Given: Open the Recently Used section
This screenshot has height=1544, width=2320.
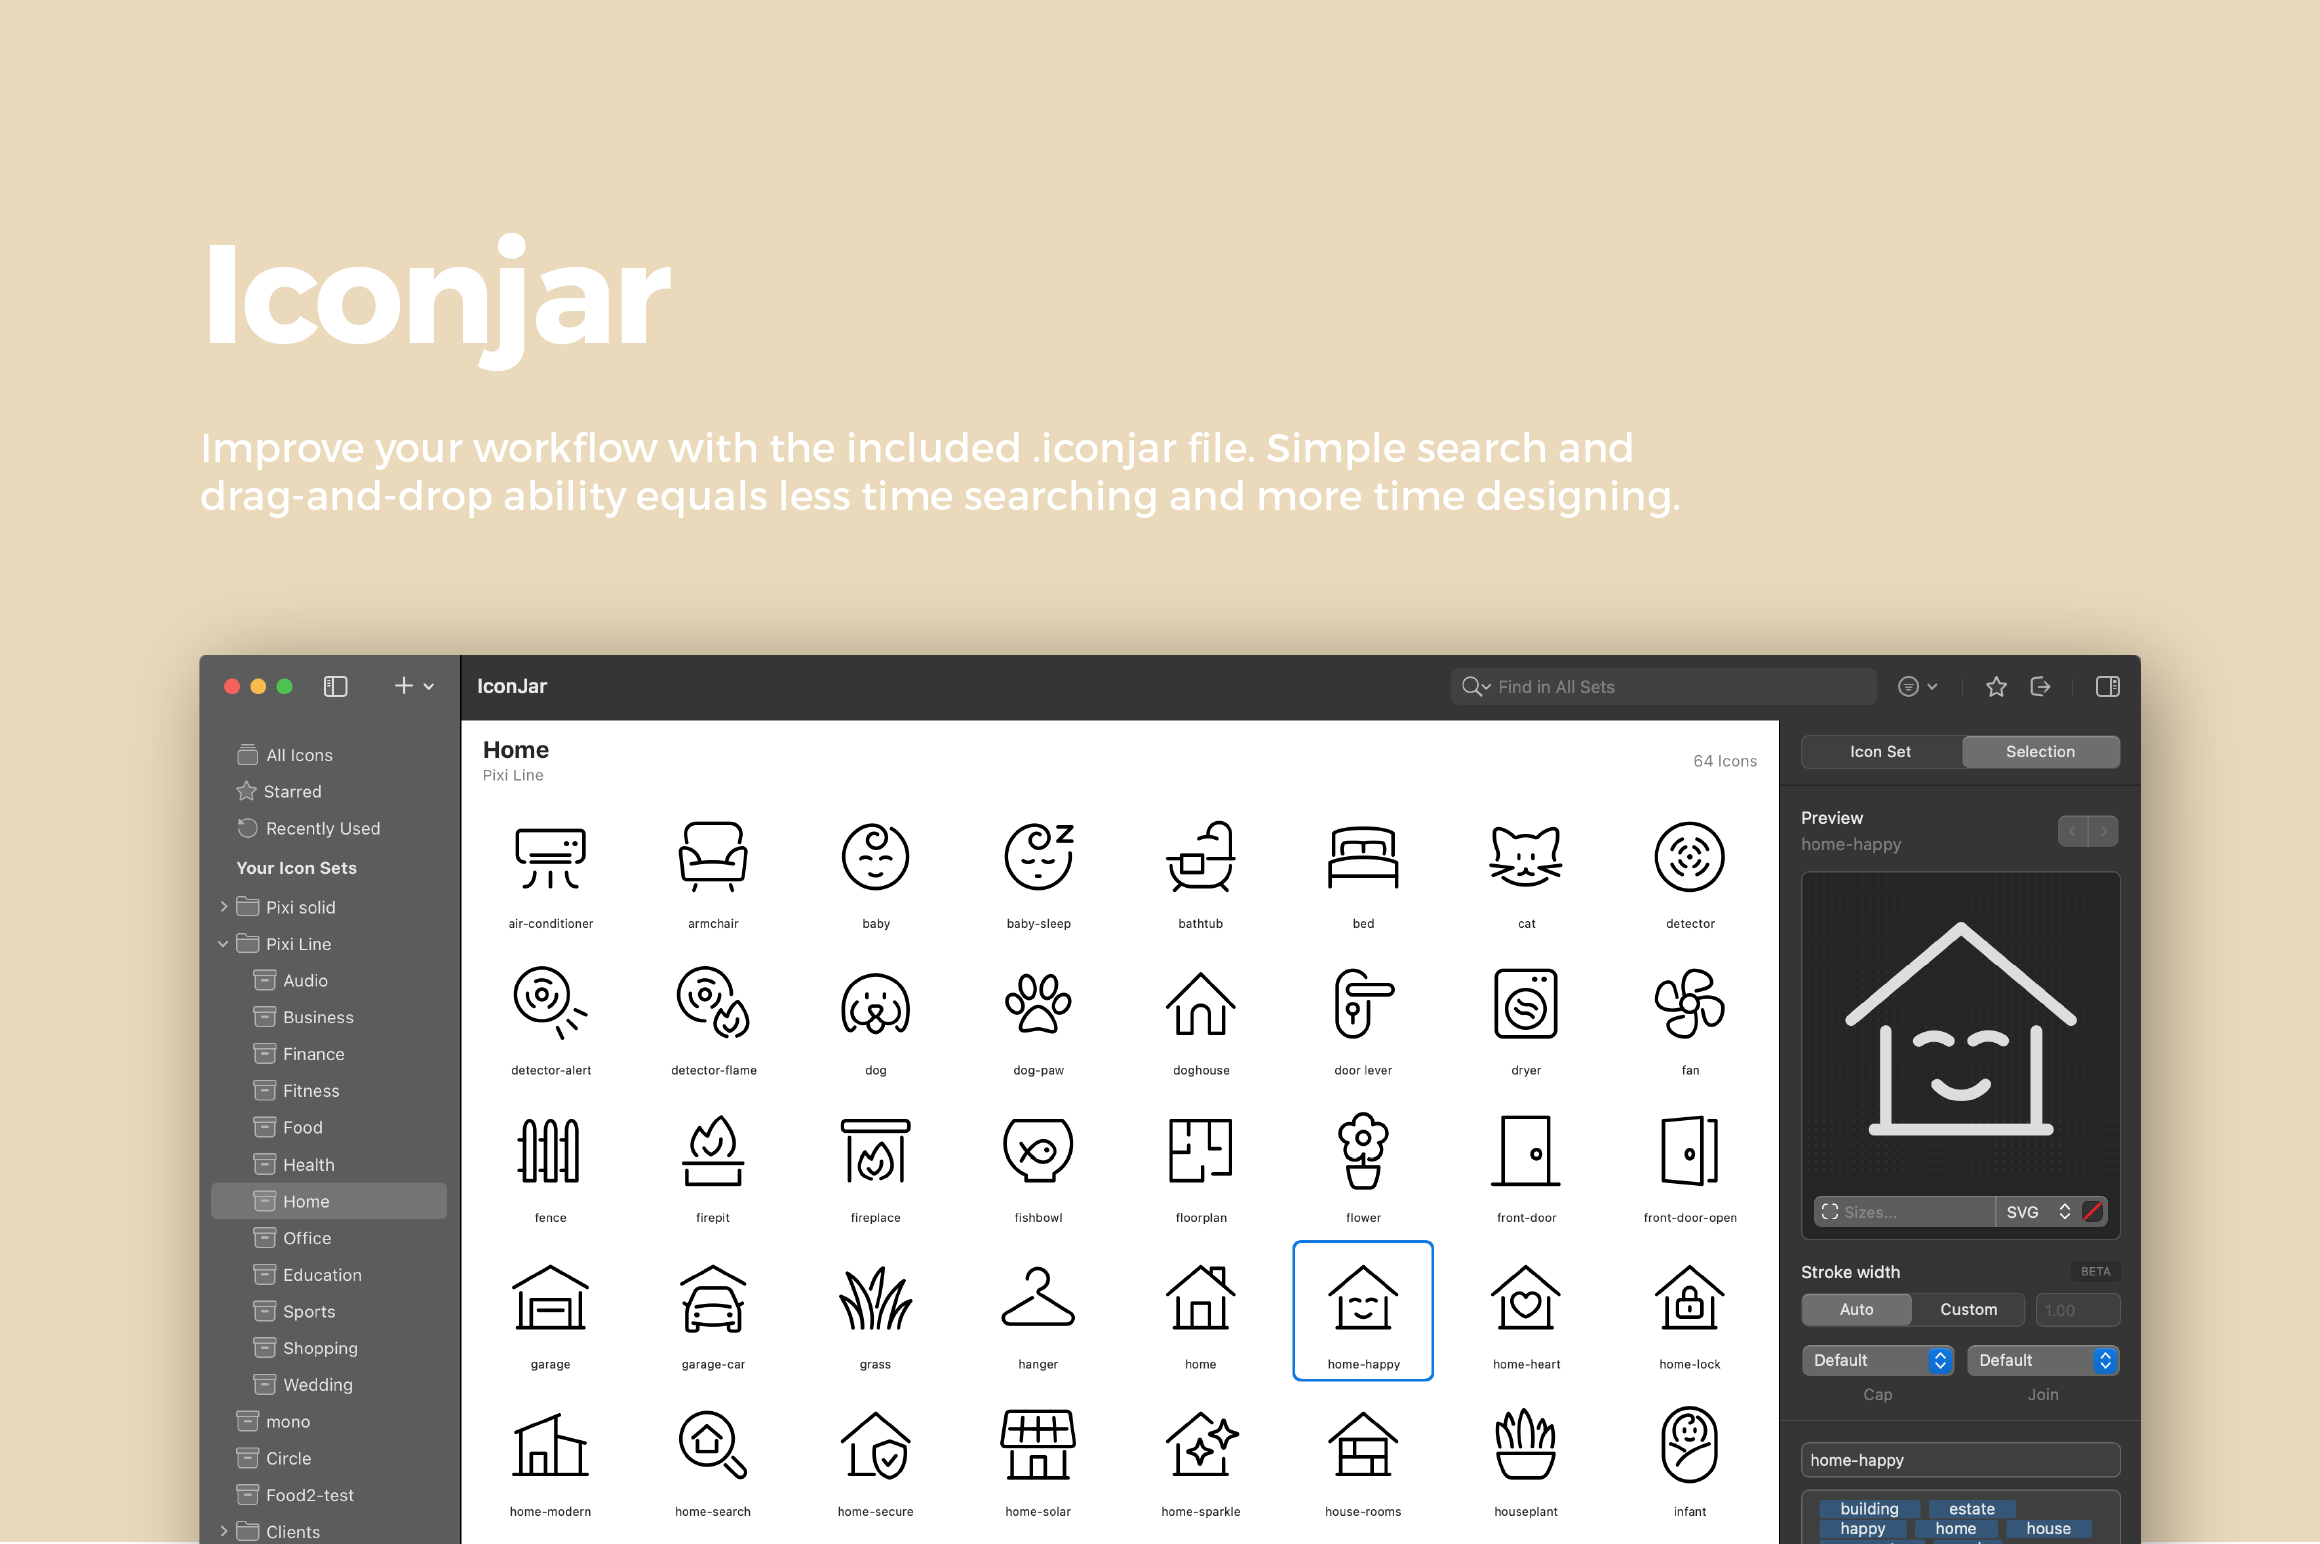Looking at the screenshot, I should pyautogui.click(x=322, y=828).
